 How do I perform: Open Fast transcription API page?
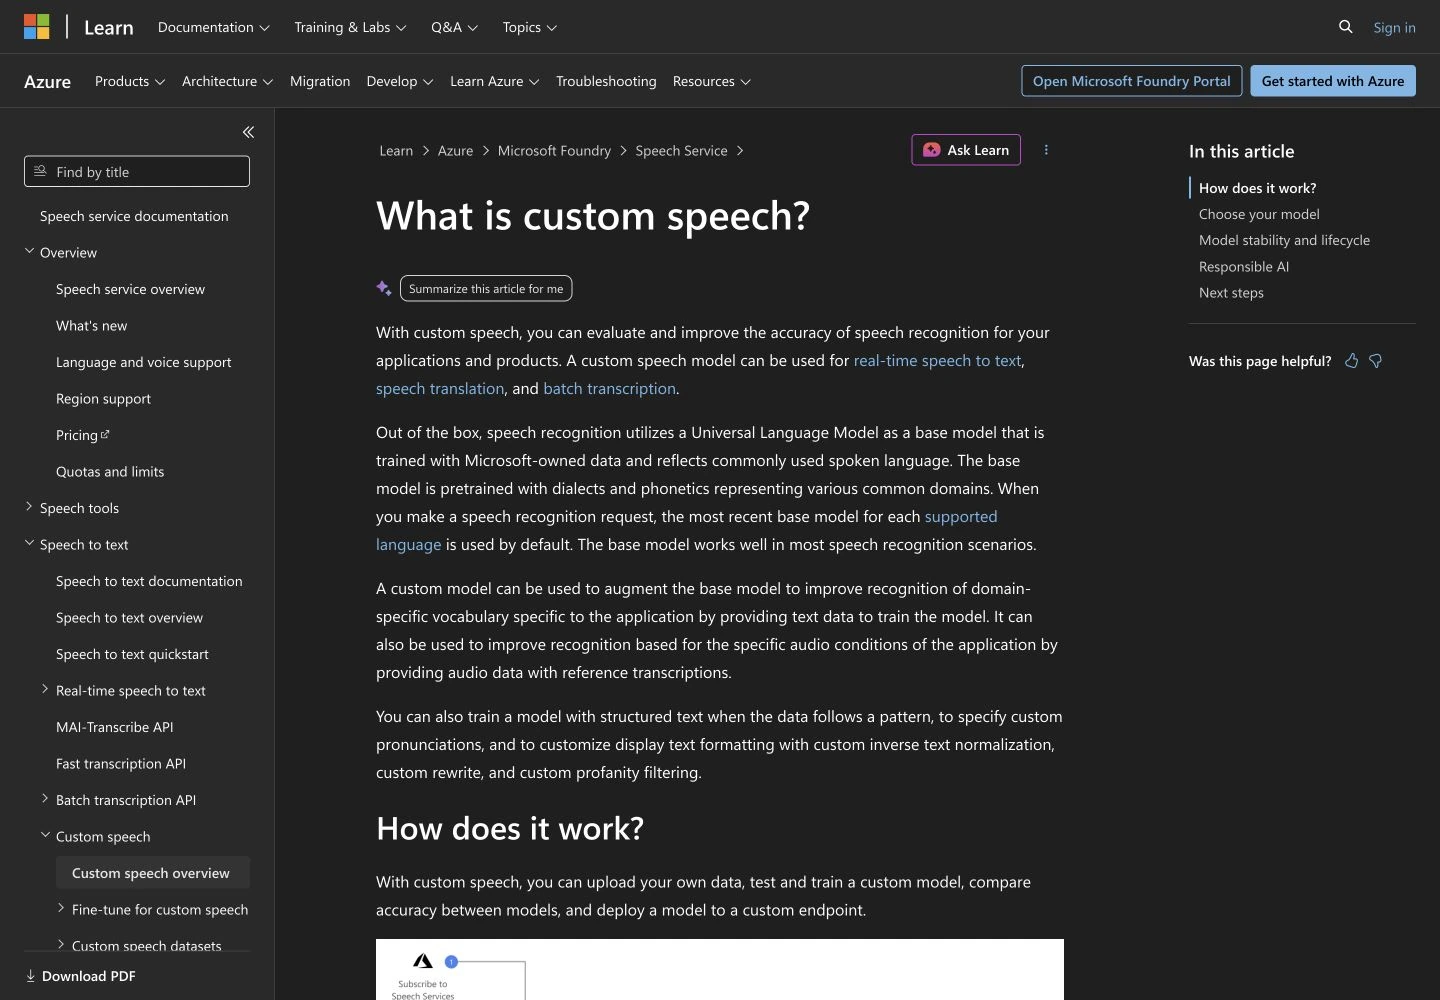click(x=121, y=763)
